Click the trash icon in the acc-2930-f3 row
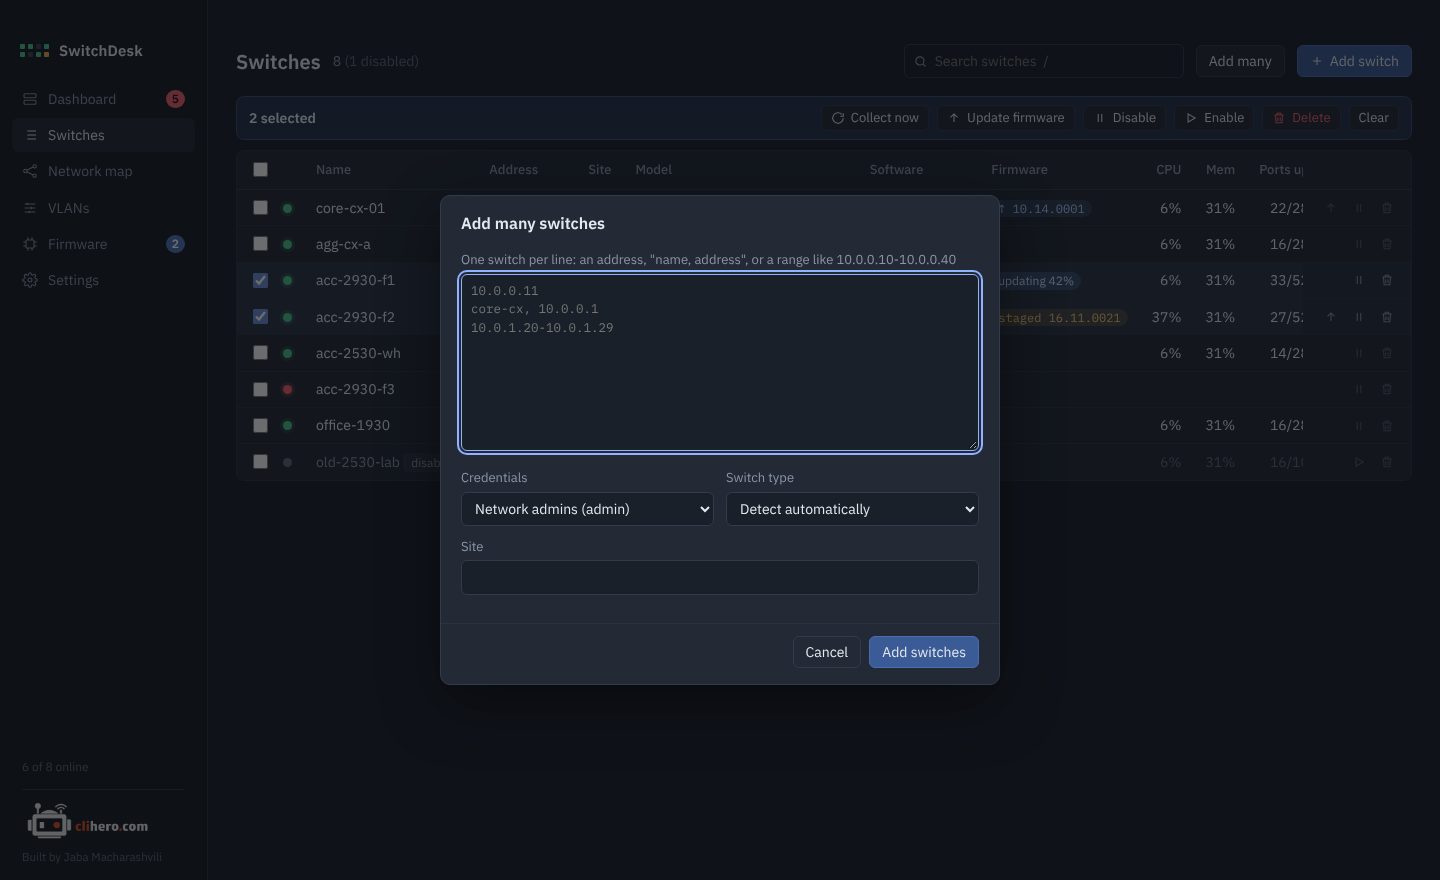This screenshot has height=880, width=1440. [1387, 389]
